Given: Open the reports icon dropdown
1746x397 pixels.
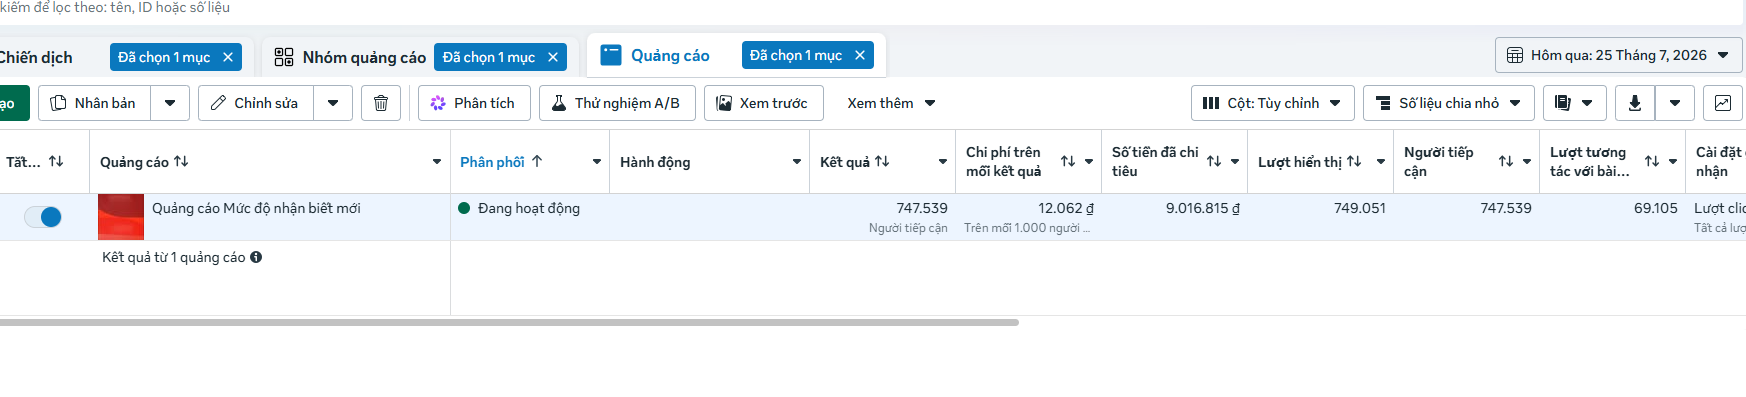Looking at the screenshot, I should click(x=1575, y=103).
